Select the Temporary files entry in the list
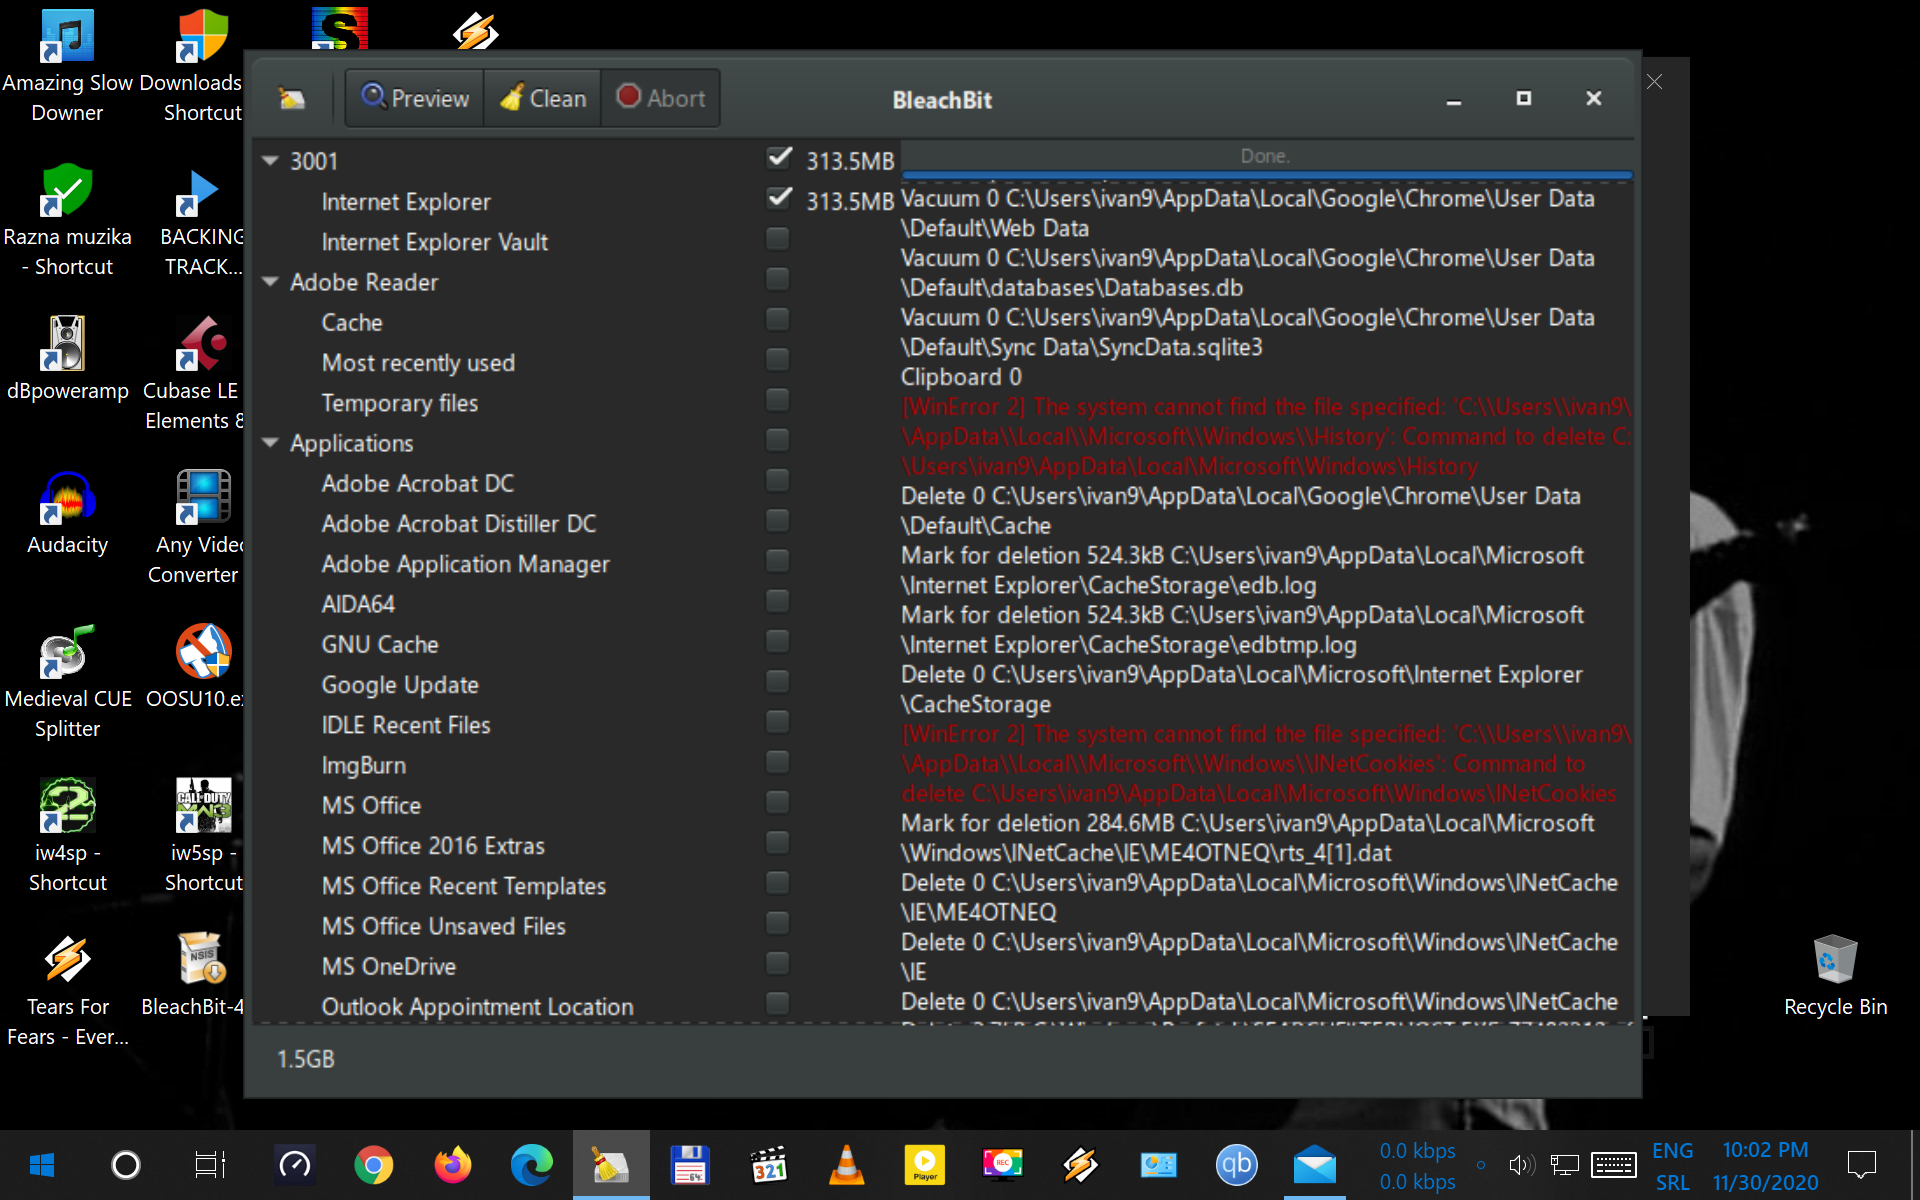Image resolution: width=1920 pixels, height=1200 pixels. [x=399, y=402]
